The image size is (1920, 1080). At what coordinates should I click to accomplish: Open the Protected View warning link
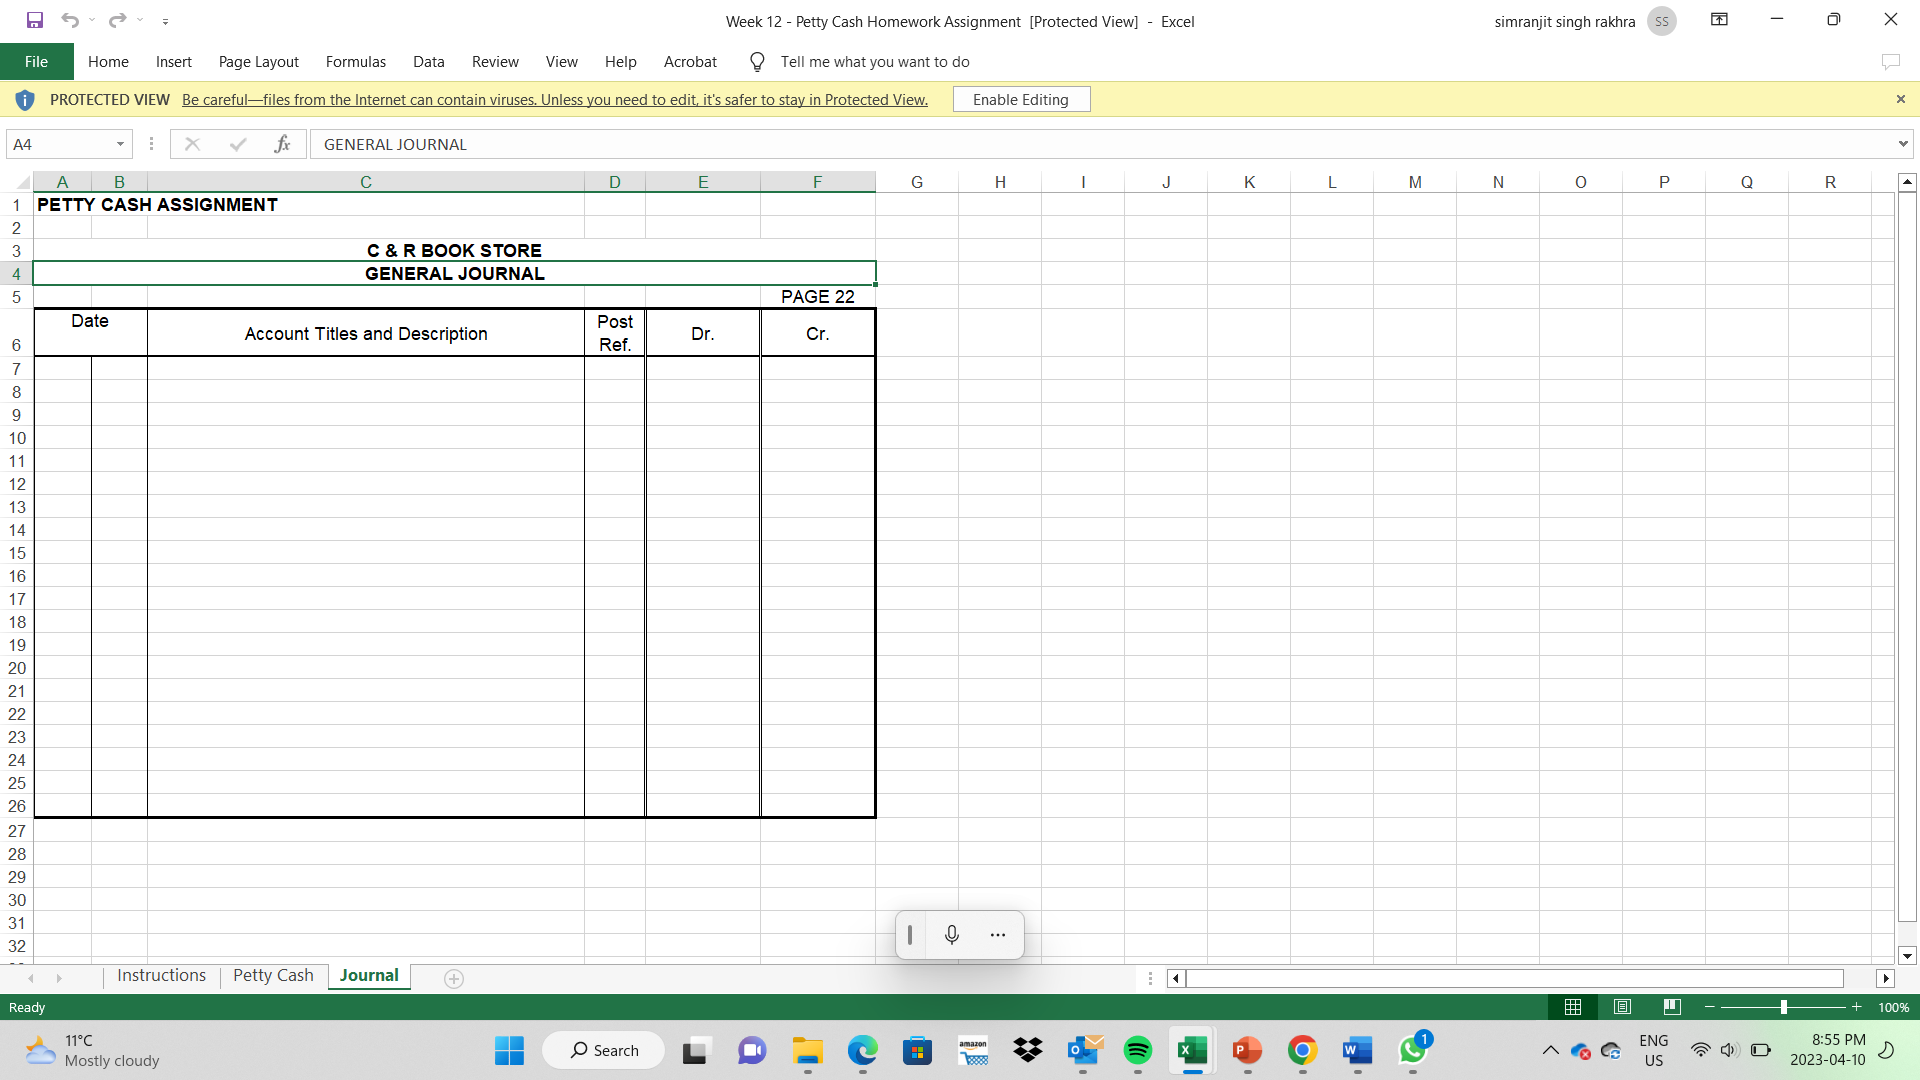[x=553, y=99]
